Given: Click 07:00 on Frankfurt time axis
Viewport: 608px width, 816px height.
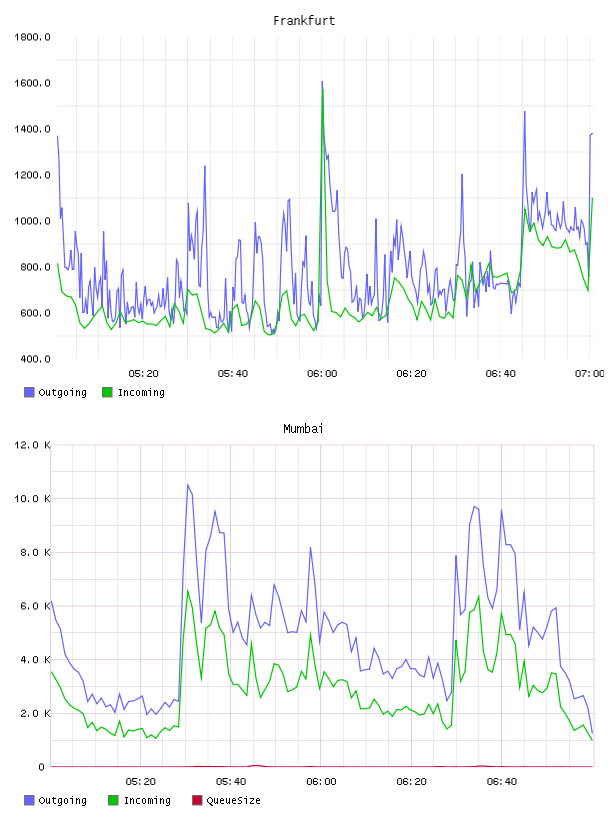Looking at the screenshot, I should pyautogui.click(x=590, y=374).
